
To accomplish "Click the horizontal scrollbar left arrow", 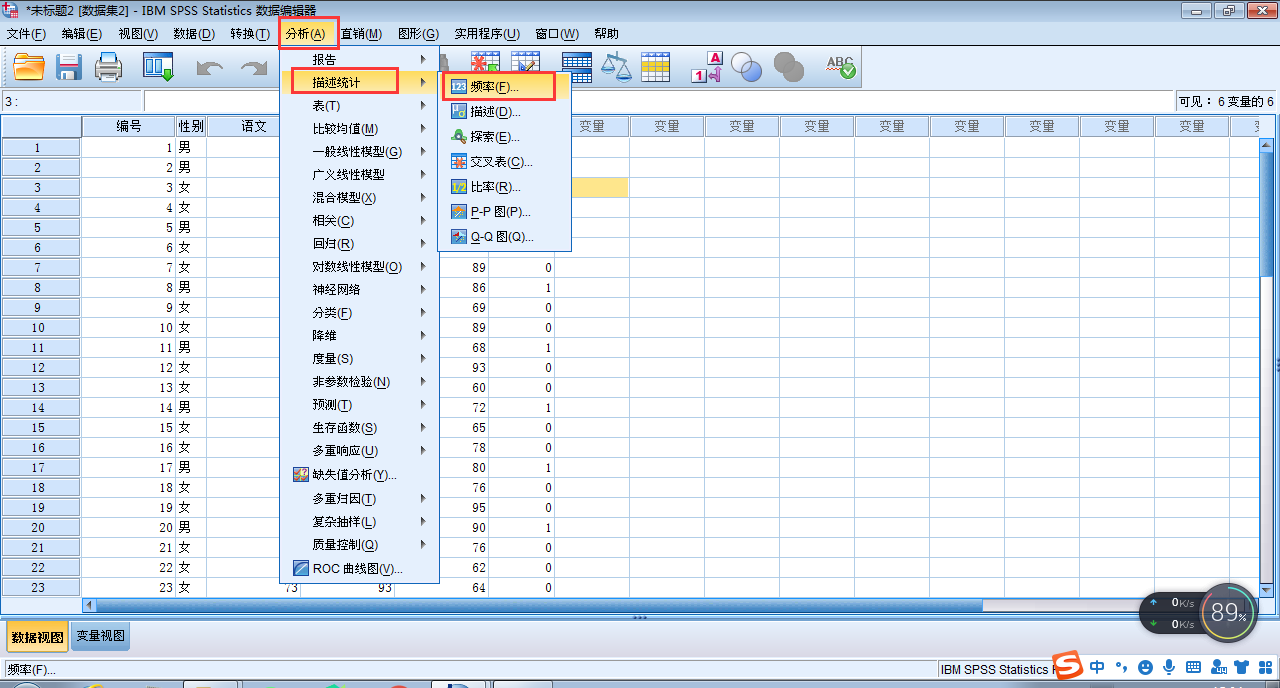I will tap(89, 605).
